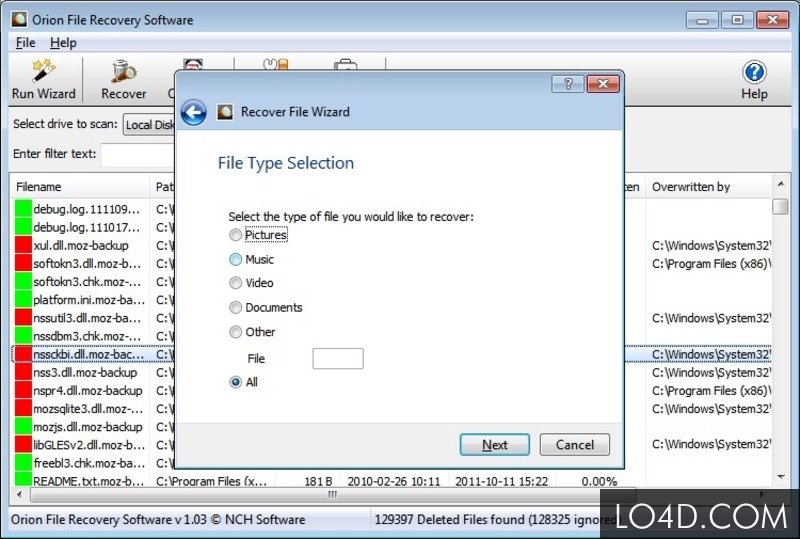Screen dimensions: 800x539
Task: Click the 2011-10-11 15:22 date cell
Action: pyautogui.click(x=501, y=481)
